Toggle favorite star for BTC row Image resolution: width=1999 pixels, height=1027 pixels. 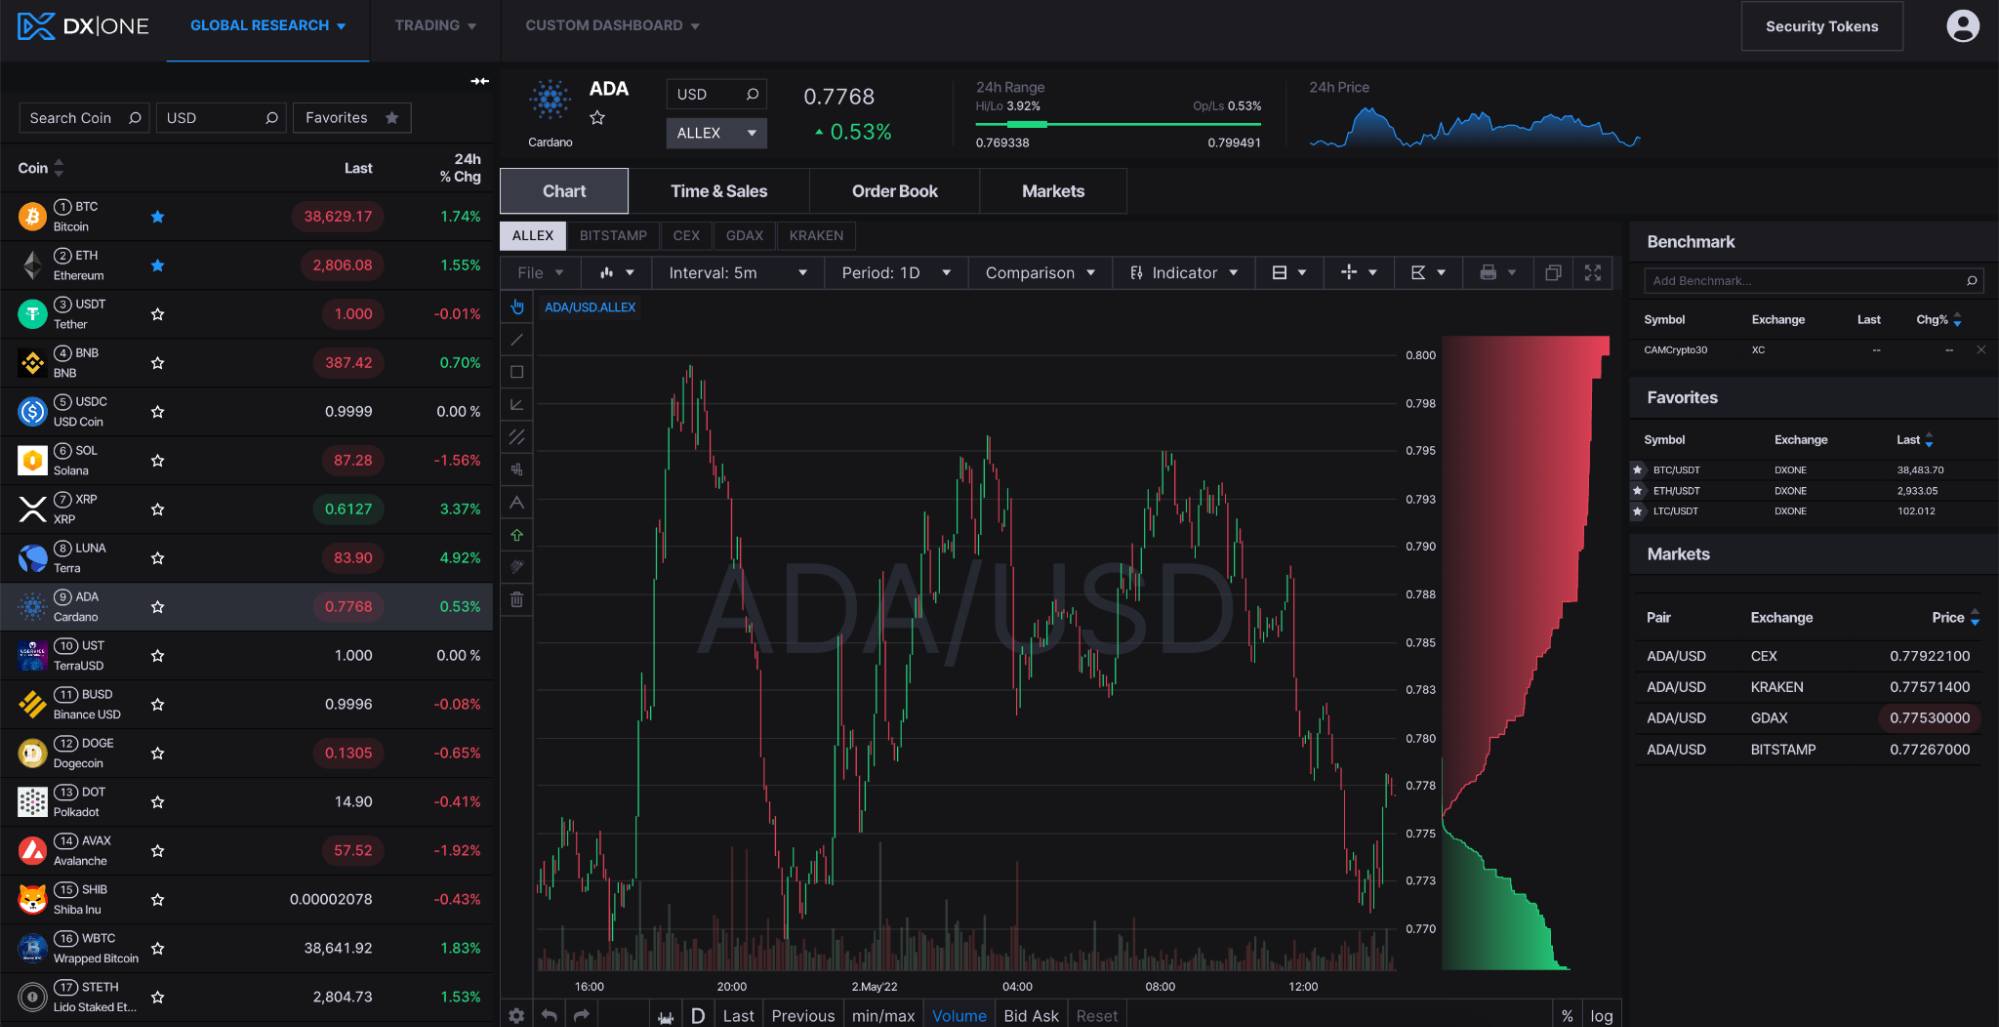point(157,216)
